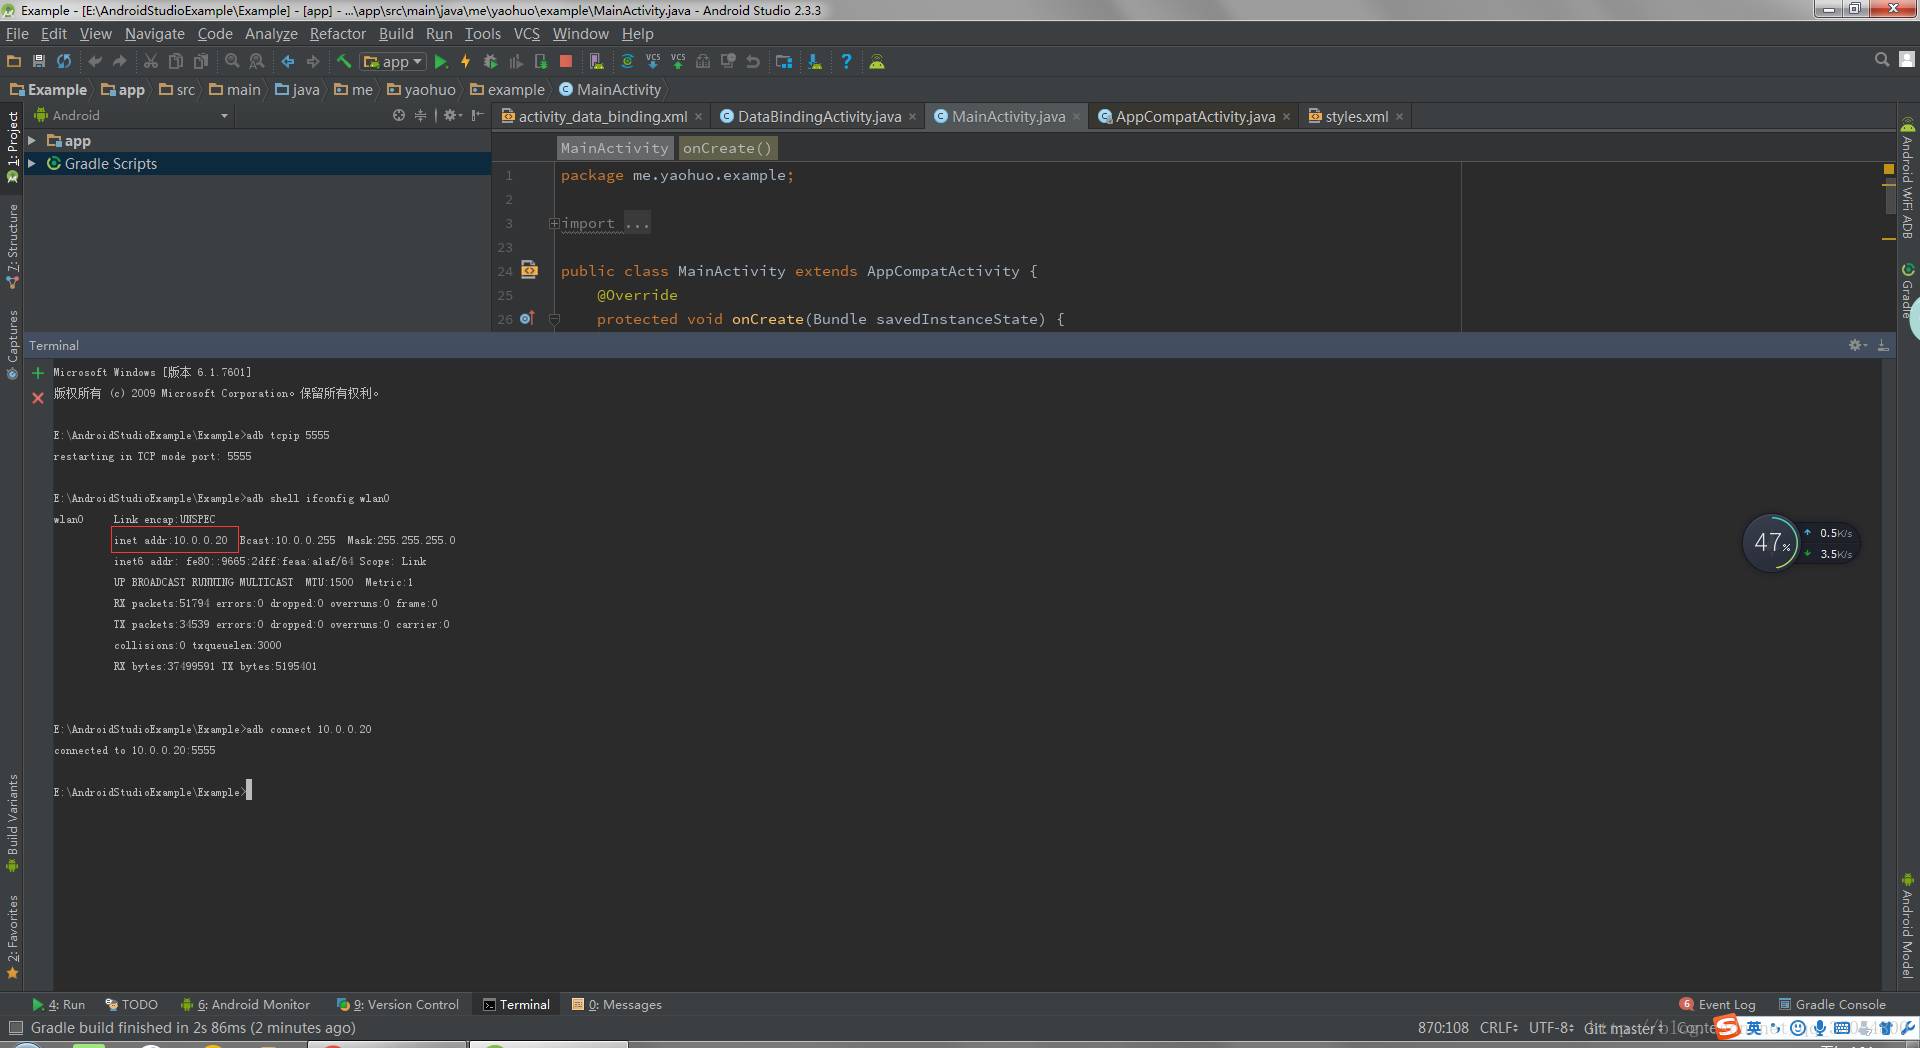The image size is (1920, 1048).
Task: Open terminal panel settings gear dropdown
Action: coord(1857,345)
